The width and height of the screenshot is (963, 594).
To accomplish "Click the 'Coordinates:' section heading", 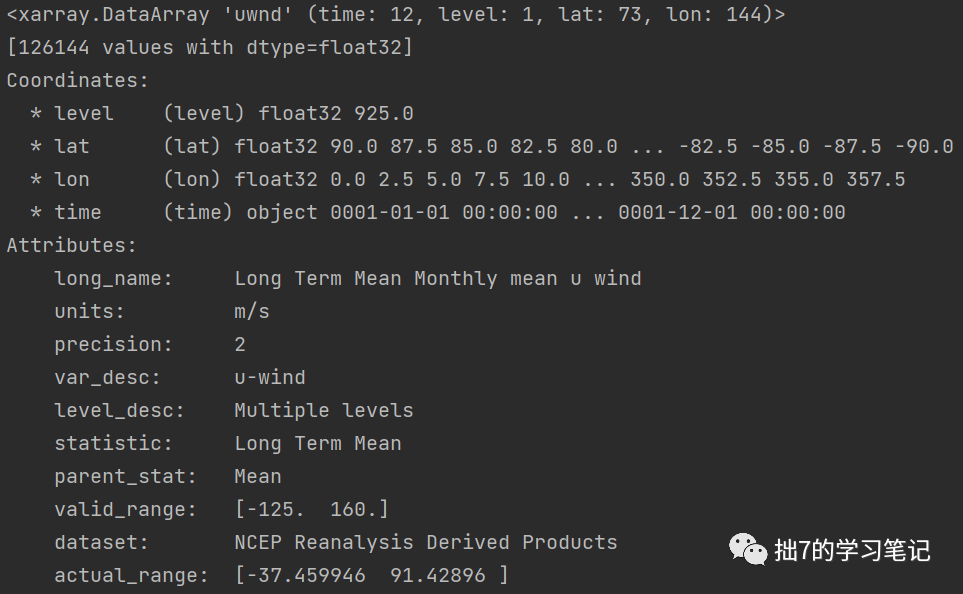I will (x=77, y=81).
